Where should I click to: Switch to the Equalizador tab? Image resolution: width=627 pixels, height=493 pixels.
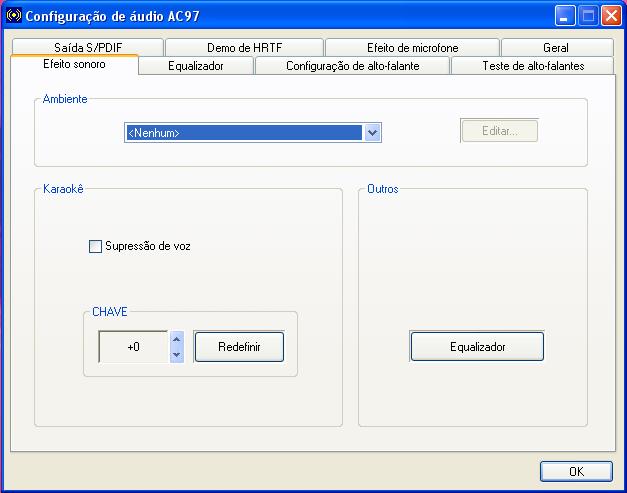coord(196,66)
